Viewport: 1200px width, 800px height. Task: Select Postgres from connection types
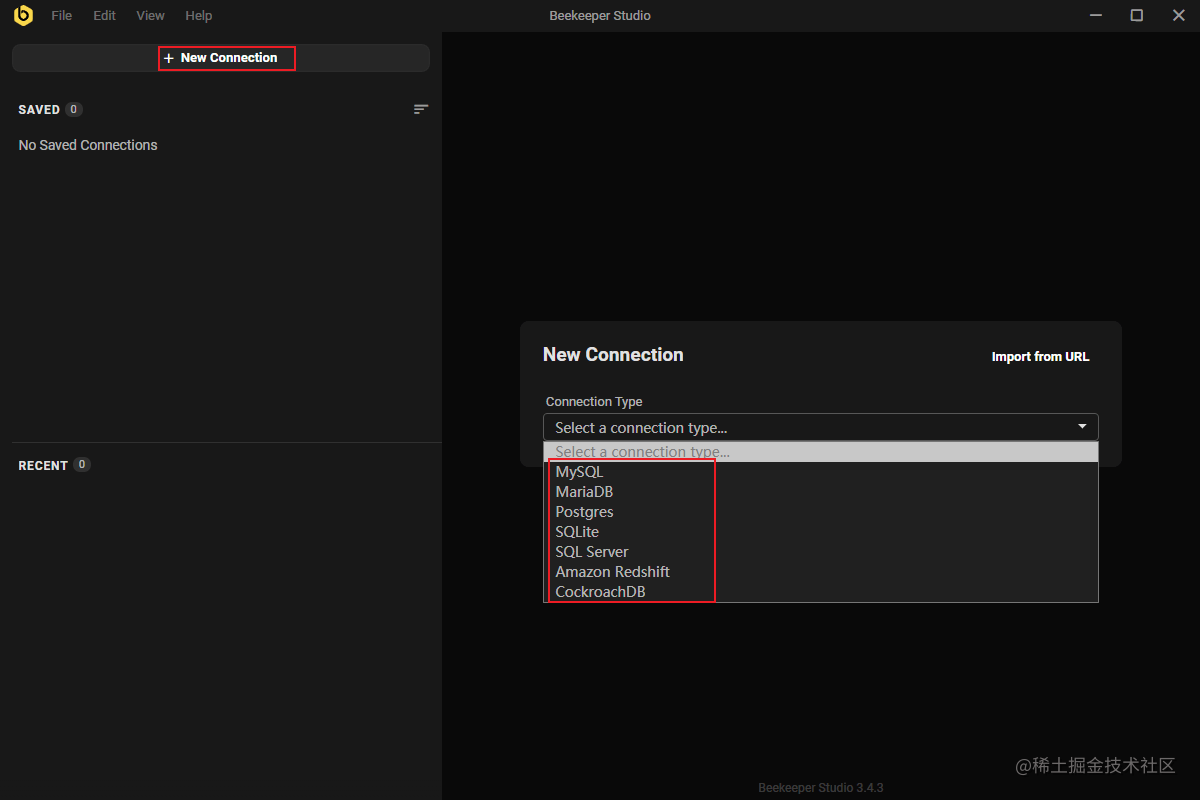[x=821, y=512]
